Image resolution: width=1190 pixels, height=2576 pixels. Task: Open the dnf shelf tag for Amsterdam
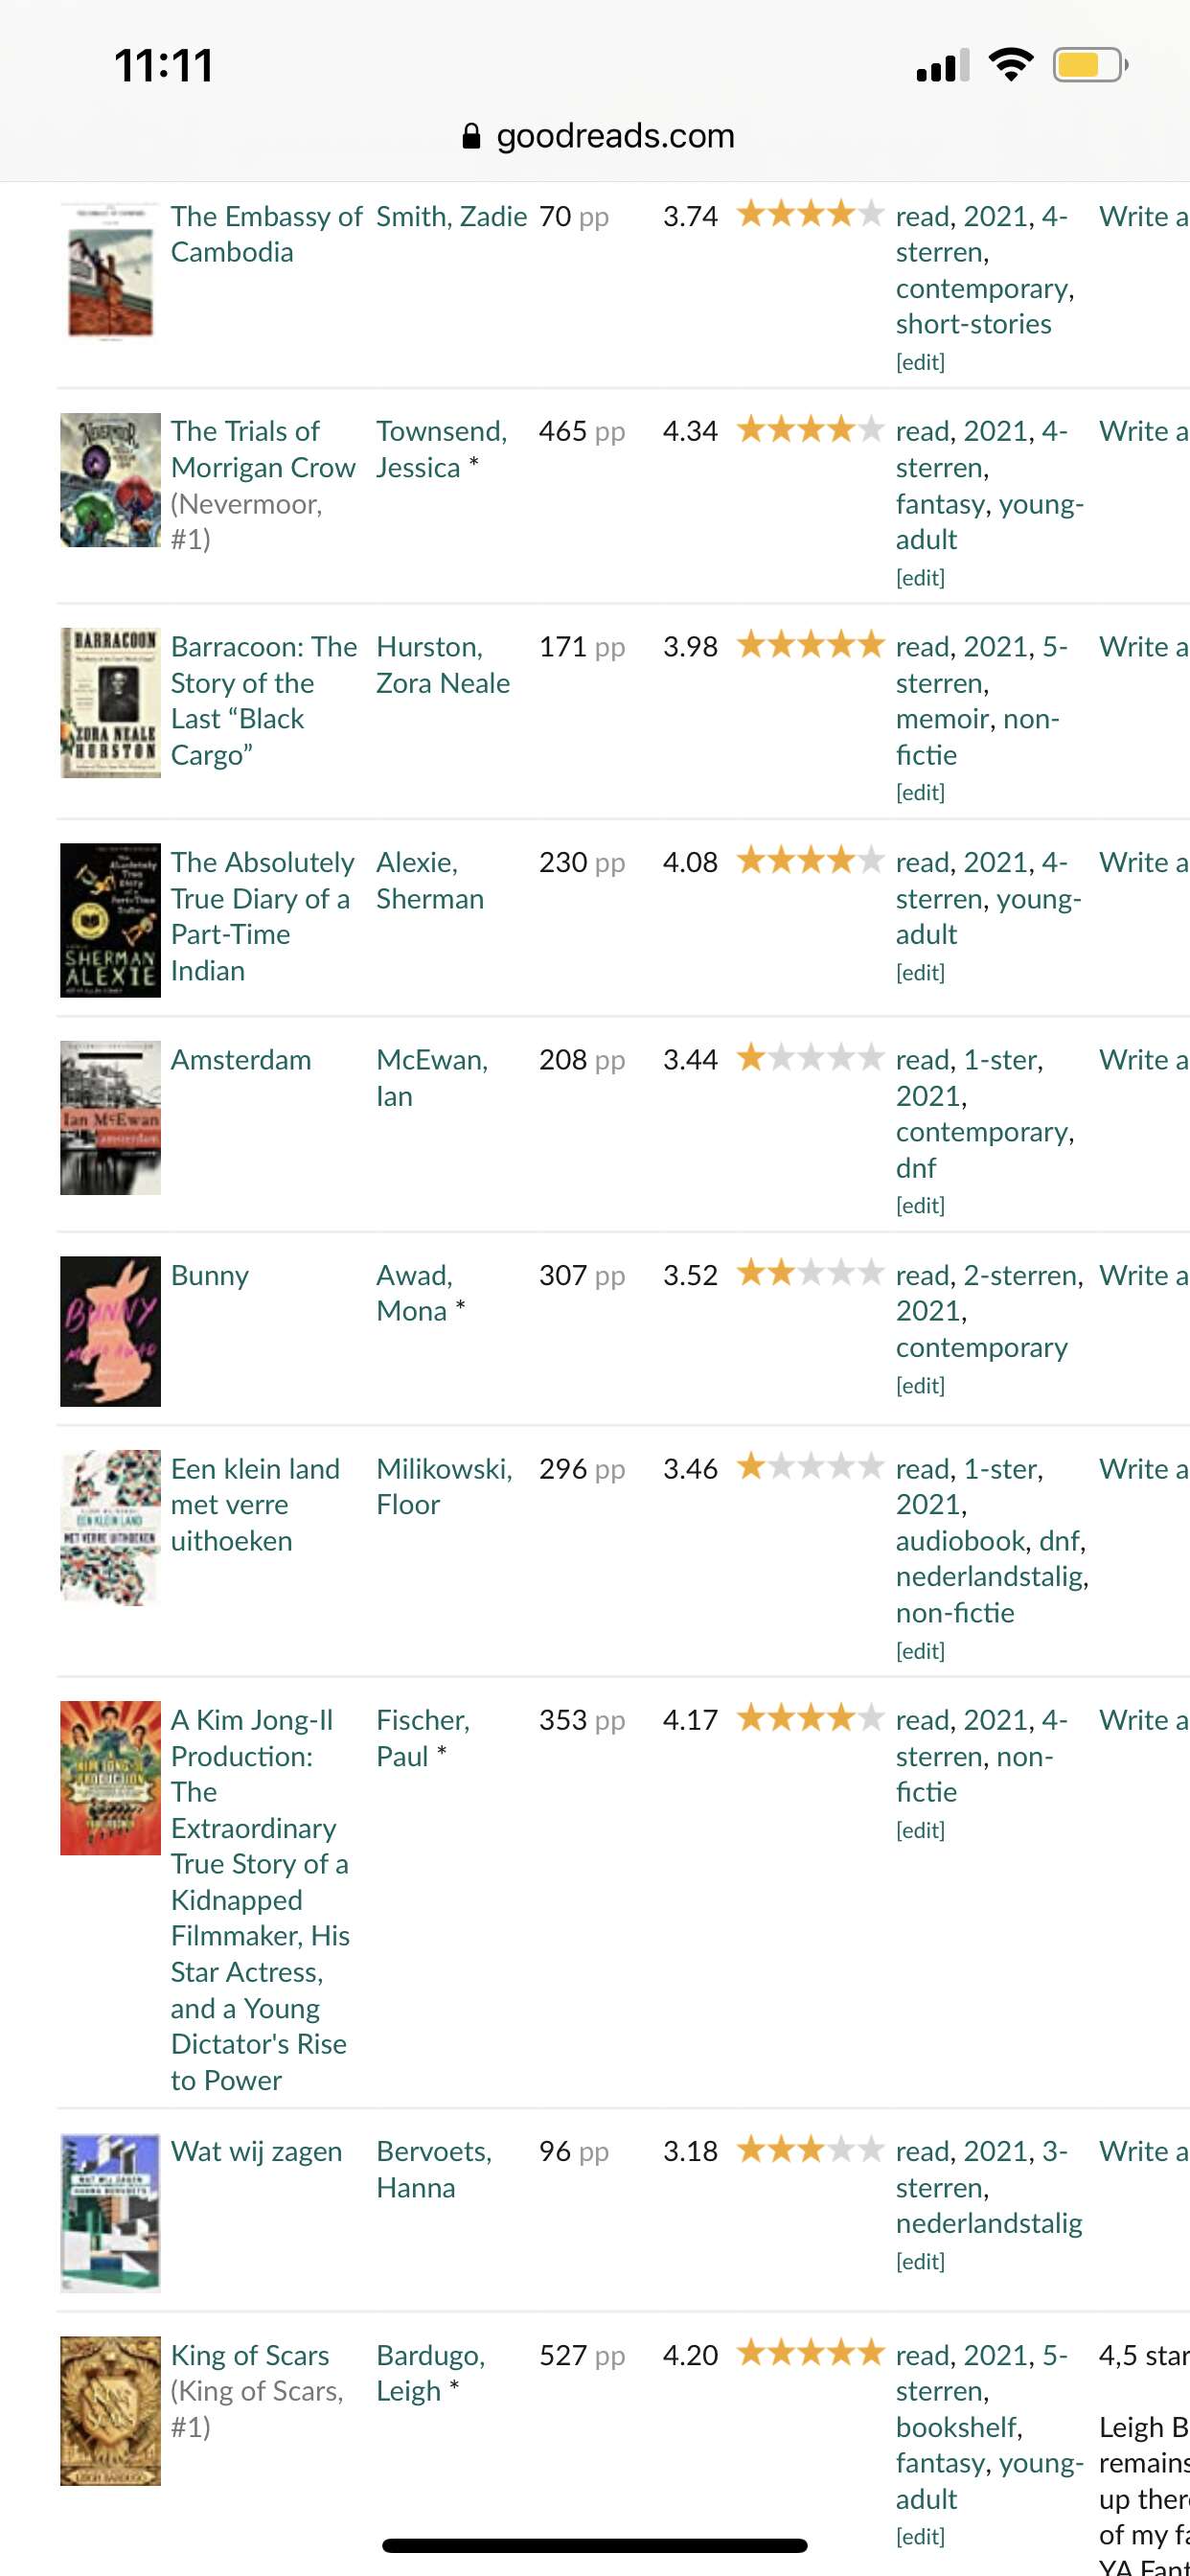(916, 1168)
